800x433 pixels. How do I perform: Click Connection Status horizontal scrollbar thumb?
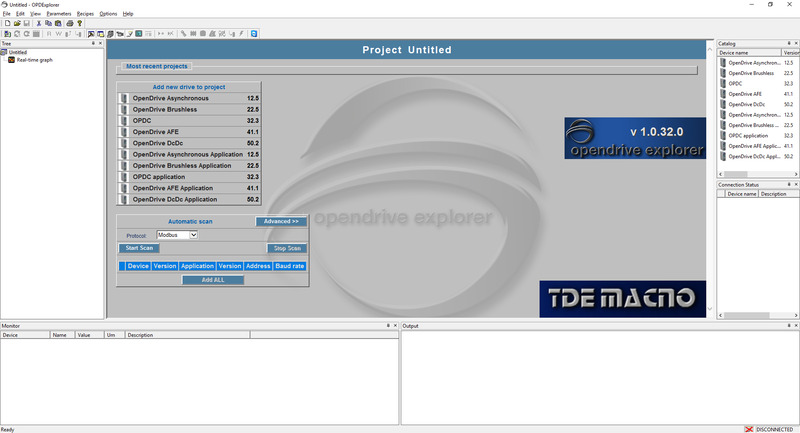click(746, 316)
